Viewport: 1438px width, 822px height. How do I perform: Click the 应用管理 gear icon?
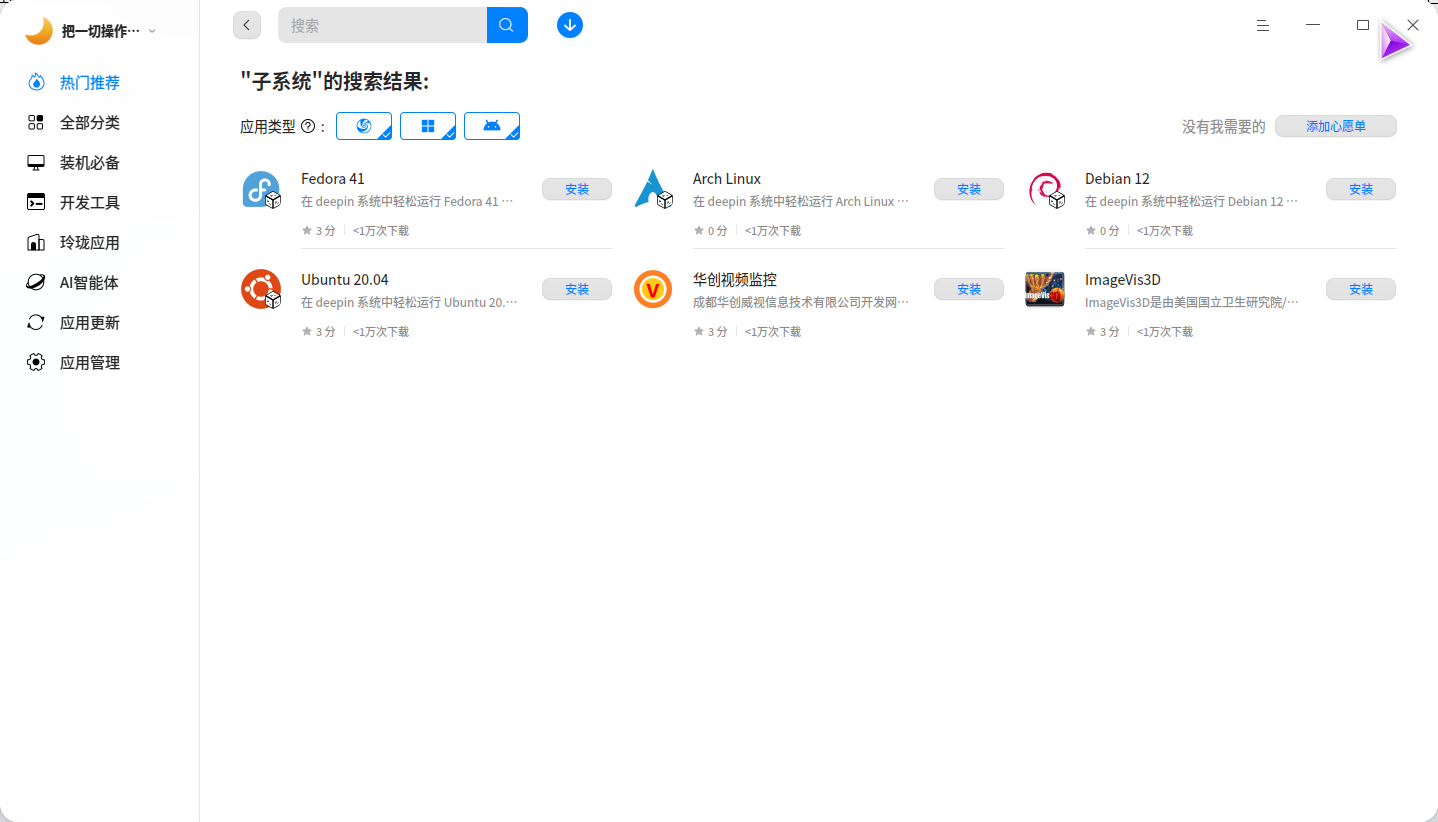pyautogui.click(x=36, y=362)
